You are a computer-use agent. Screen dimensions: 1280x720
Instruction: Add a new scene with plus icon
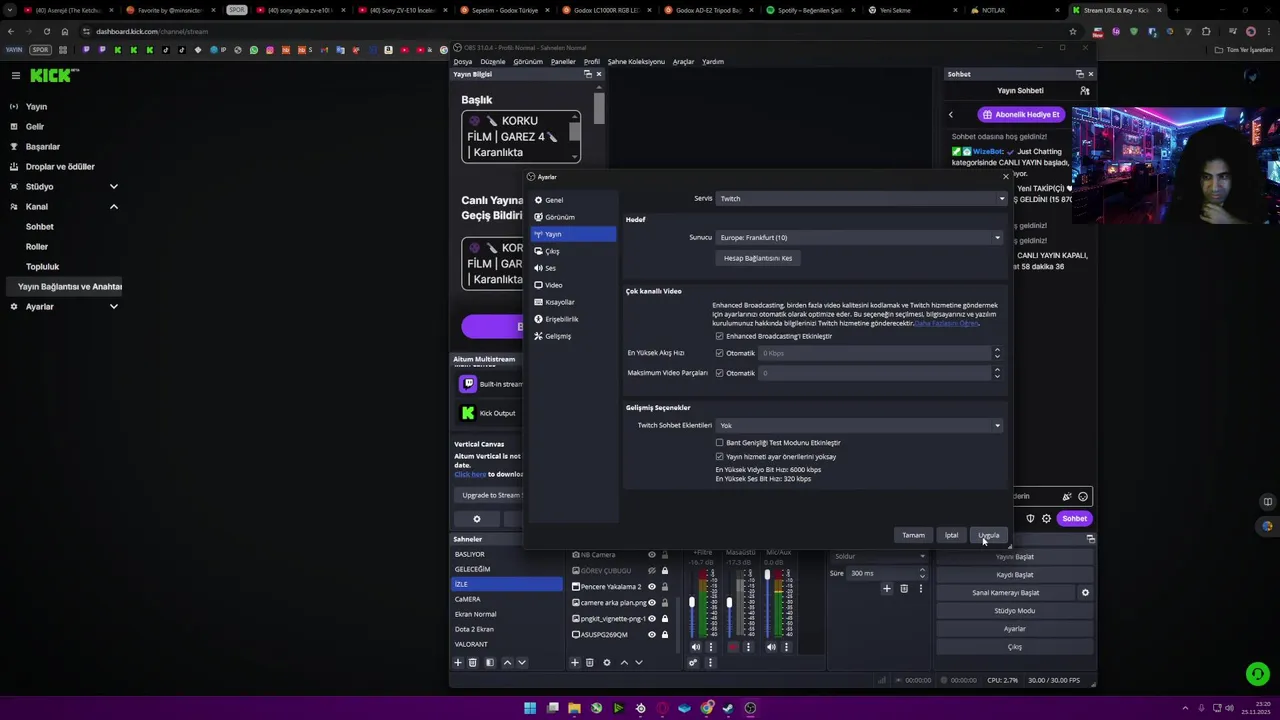click(458, 662)
